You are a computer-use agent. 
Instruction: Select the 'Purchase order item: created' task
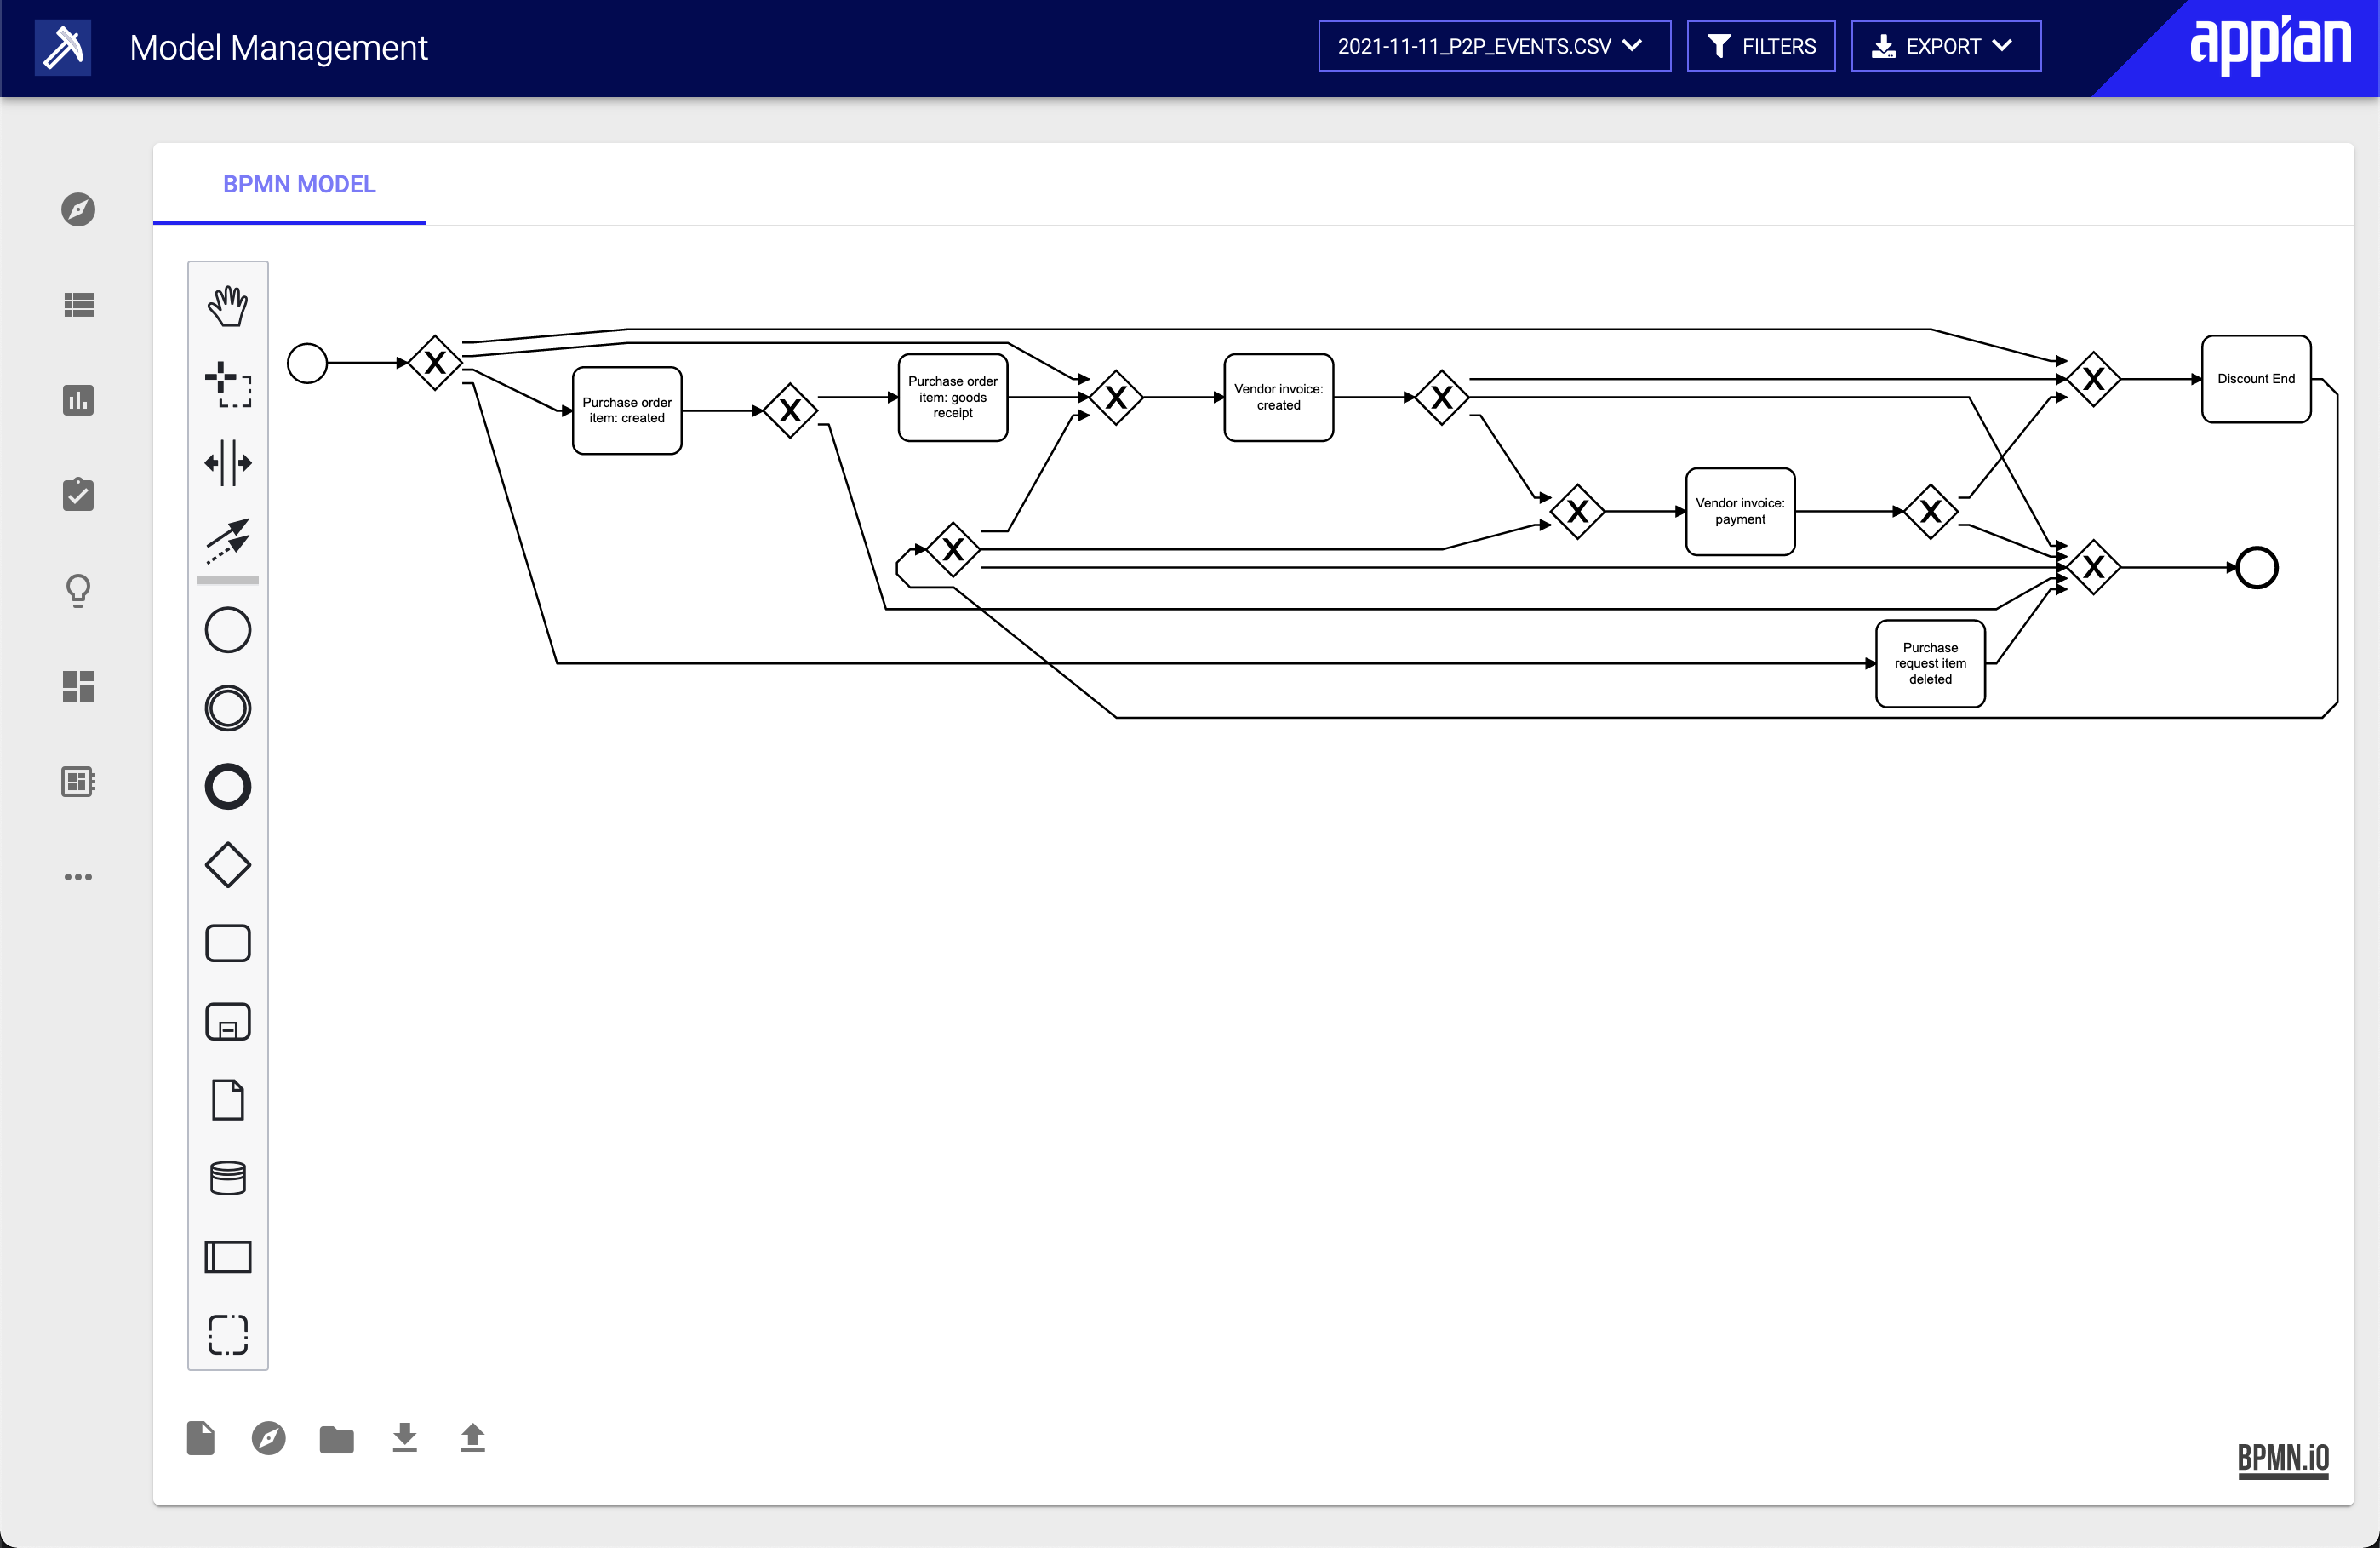coord(627,411)
